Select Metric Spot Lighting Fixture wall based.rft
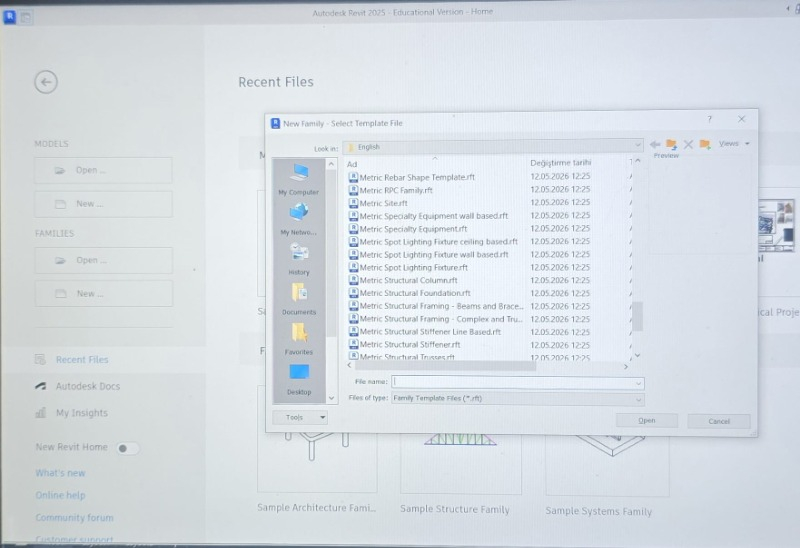Screen dimensions: 800x548 [434, 255]
